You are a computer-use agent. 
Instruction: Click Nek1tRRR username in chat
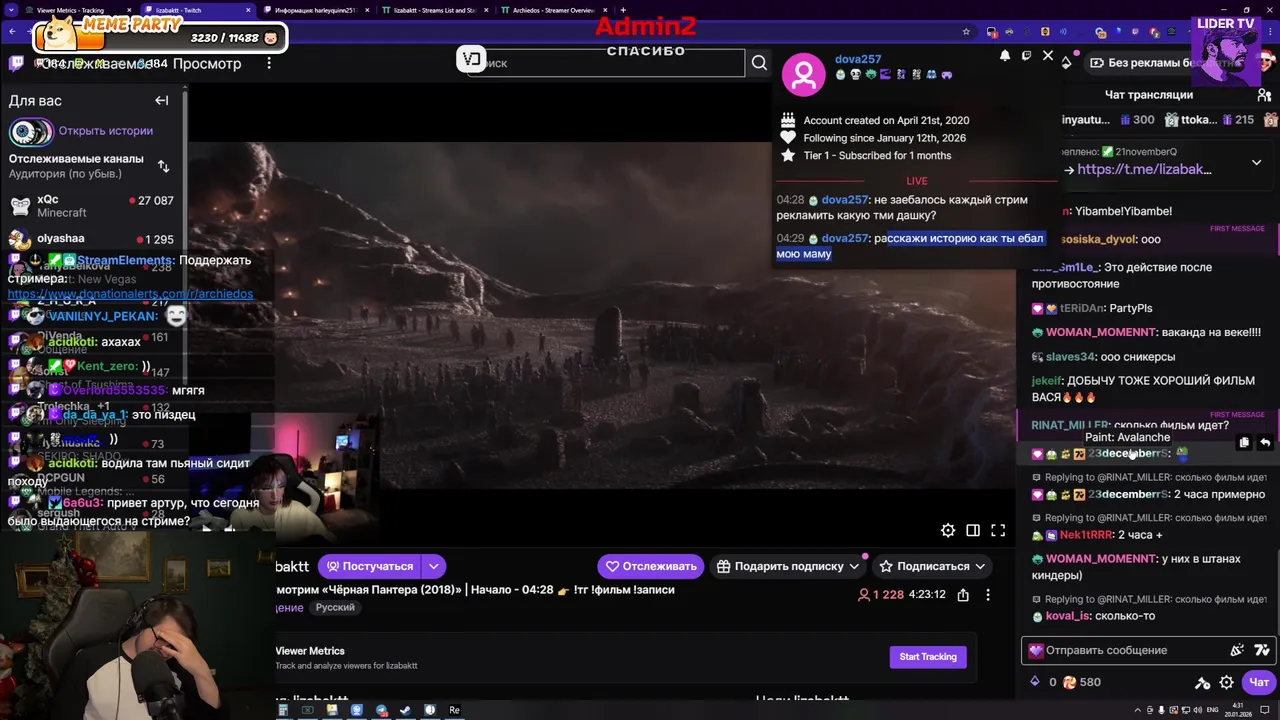pyautogui.click(x=1086, y=535)
